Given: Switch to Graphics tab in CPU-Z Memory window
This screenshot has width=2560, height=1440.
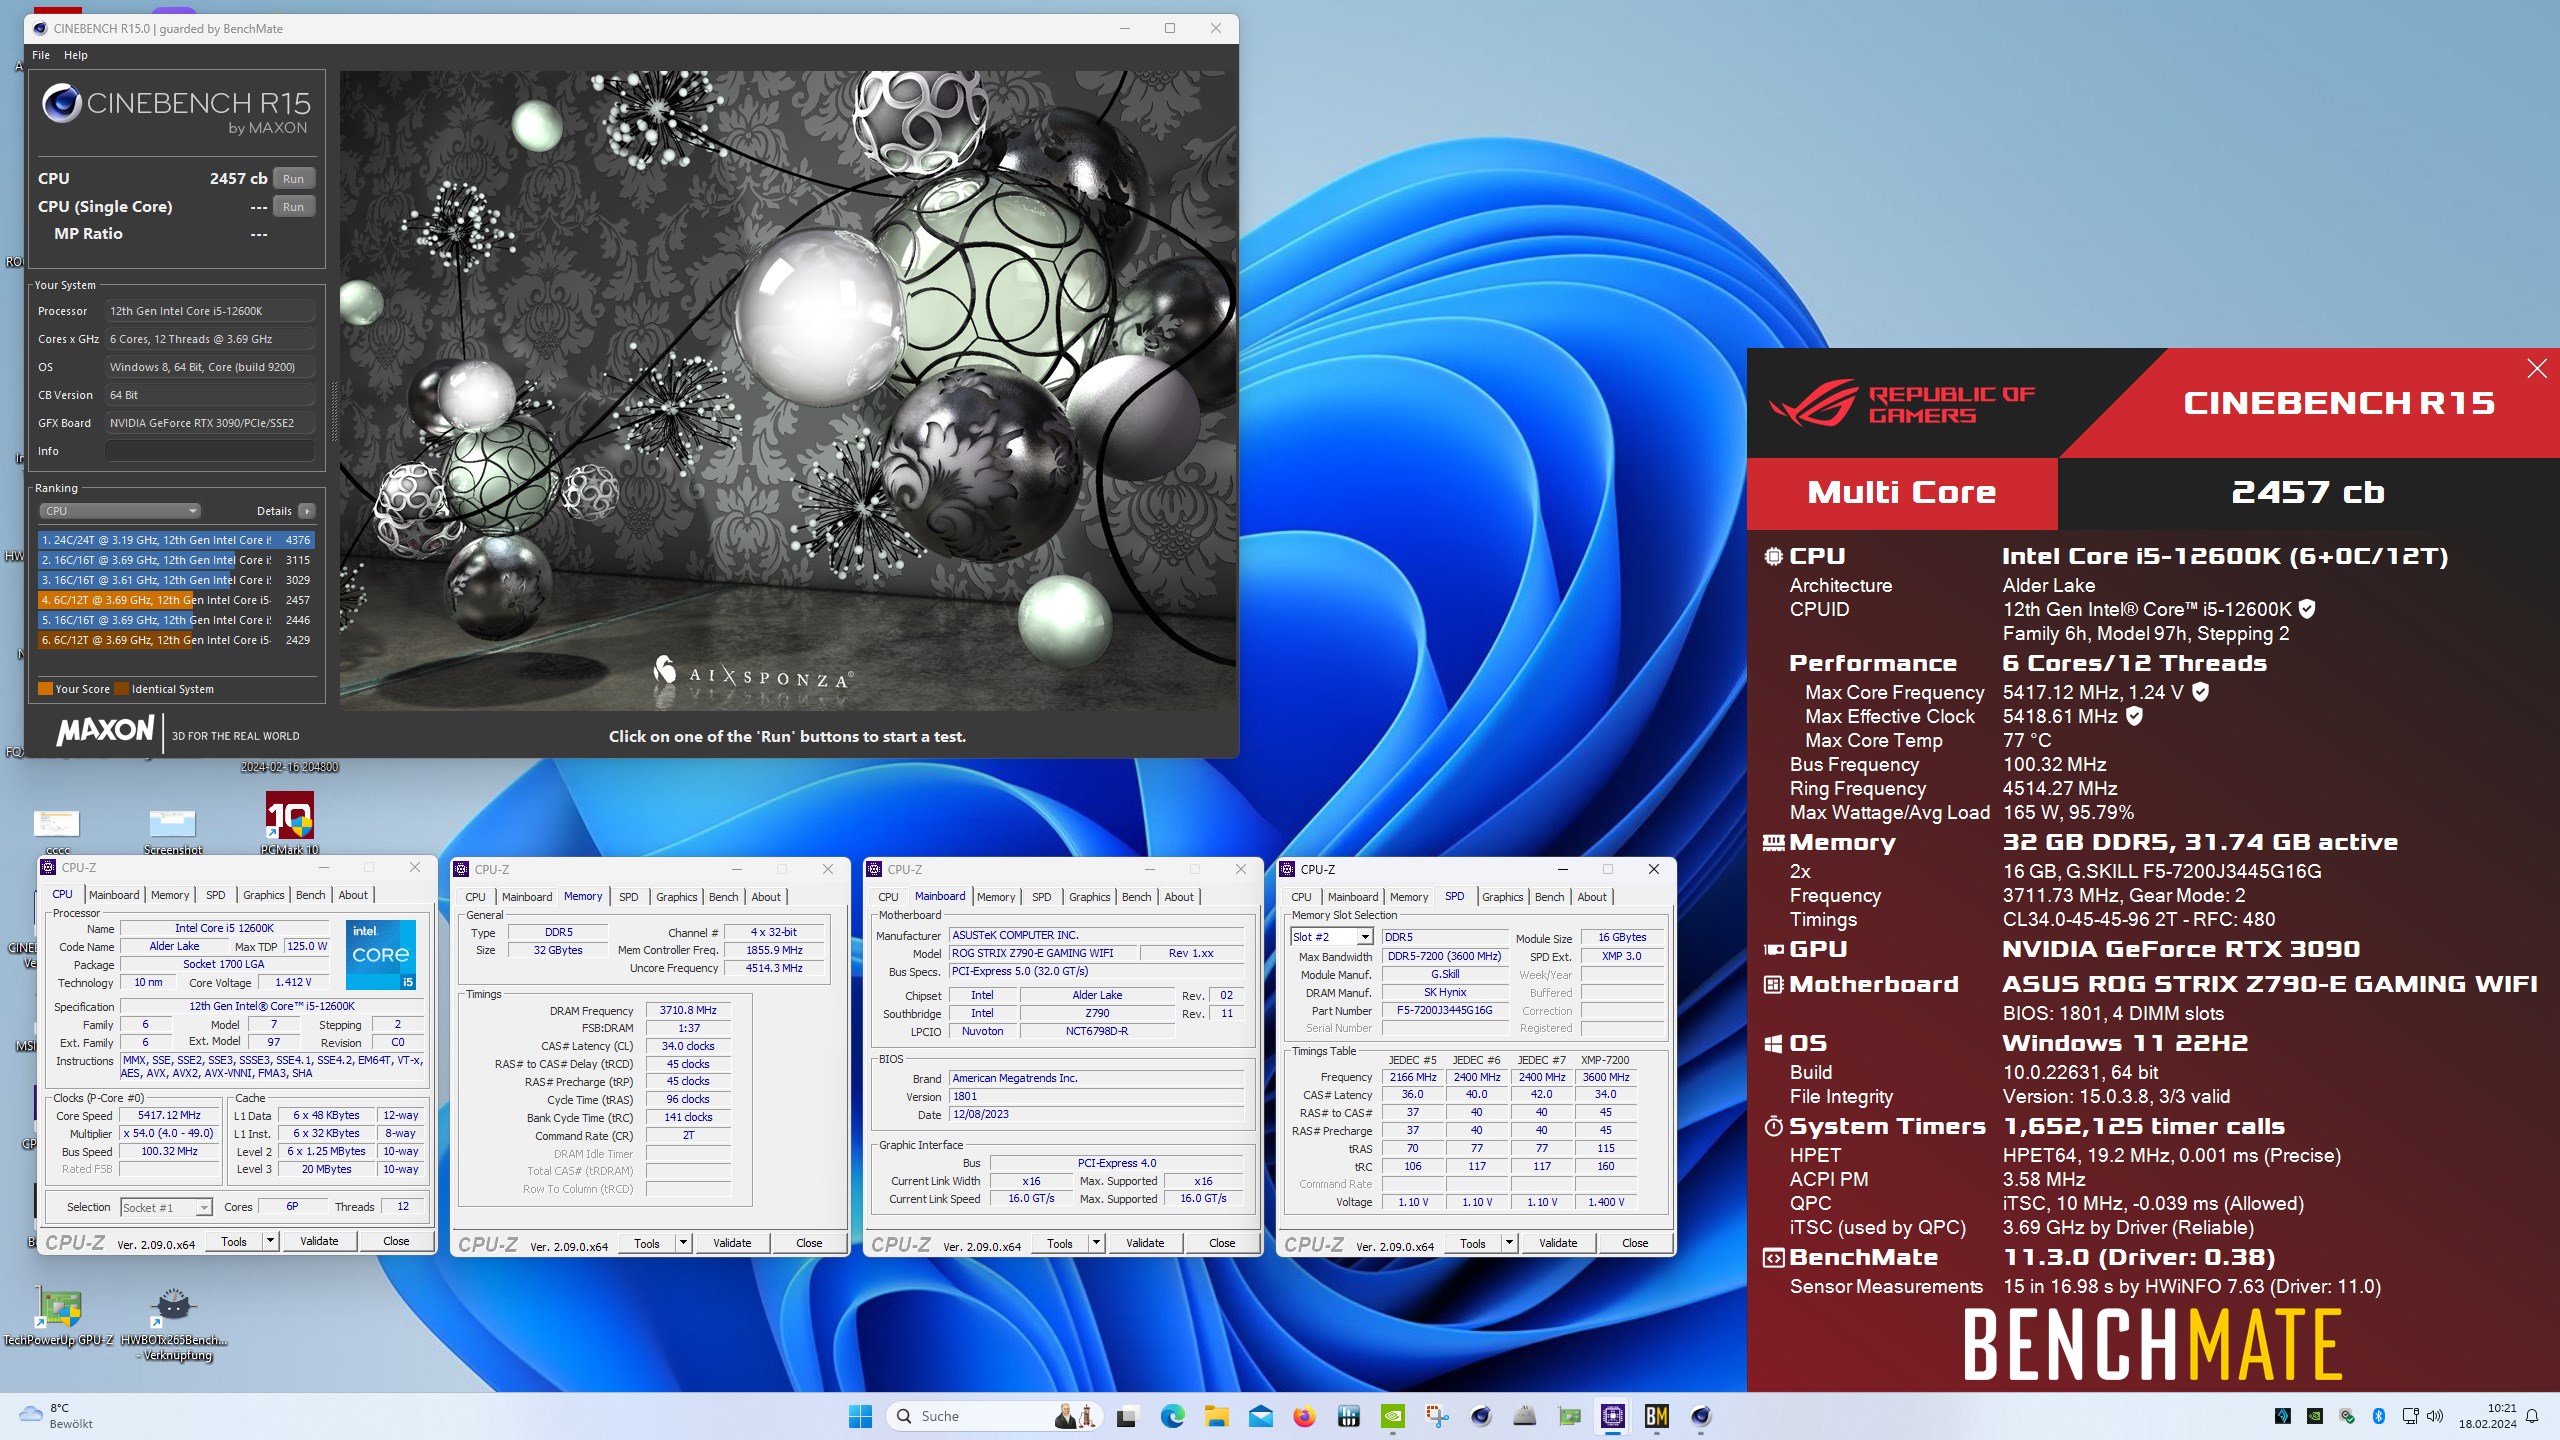Looking at the screenshot, I should (677, 897).
